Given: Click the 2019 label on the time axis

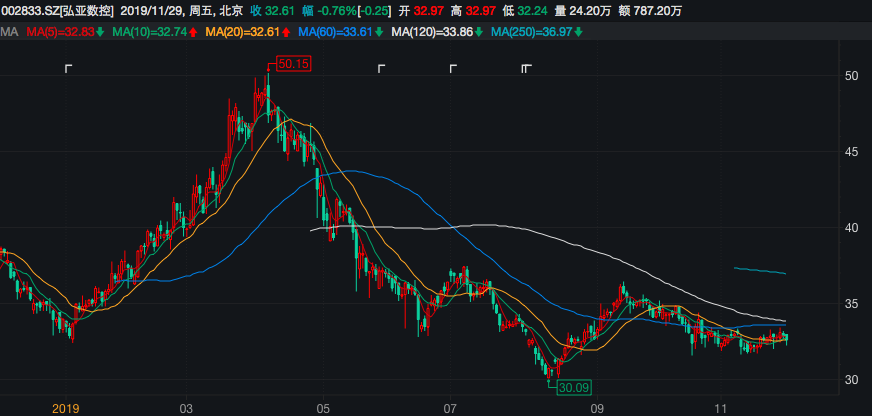Looking at the screenshot, I should [66, 409].
